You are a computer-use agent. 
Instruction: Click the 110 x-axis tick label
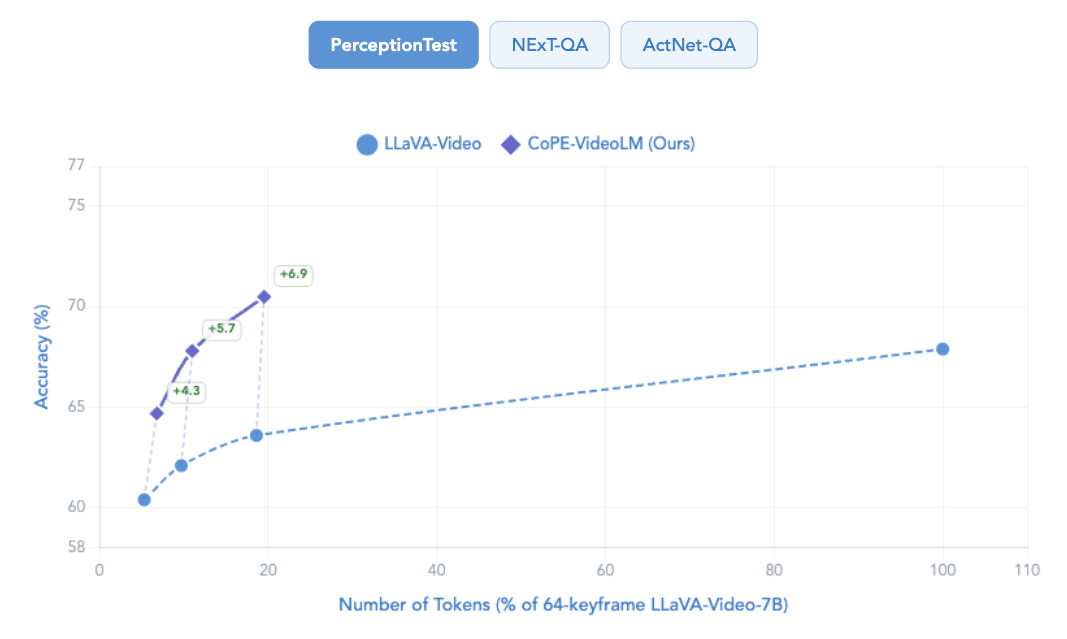(x=1026, y=570)
